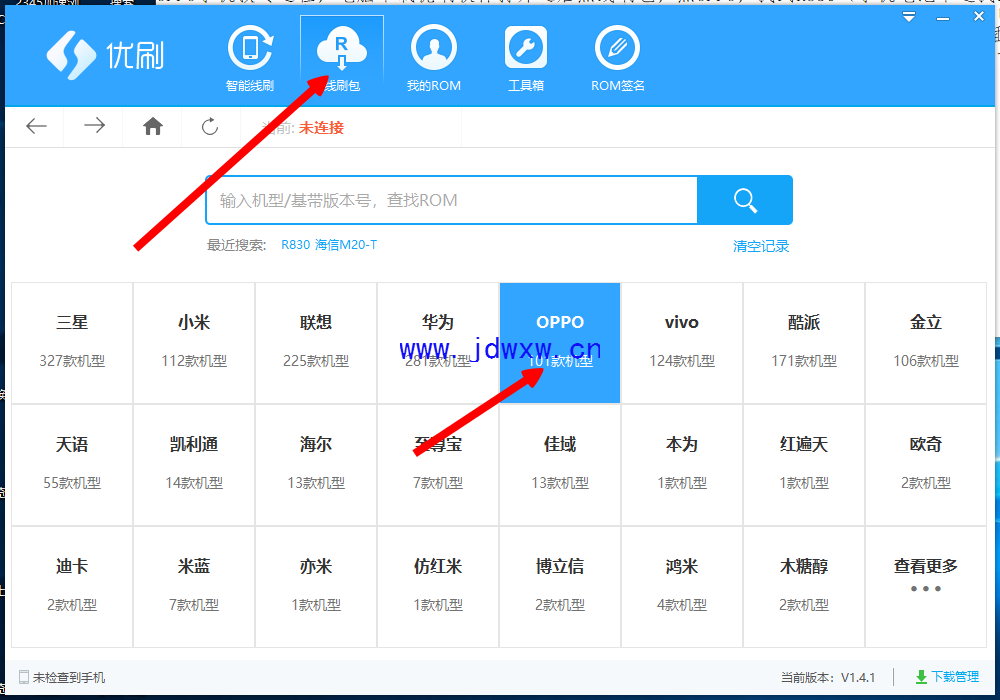Click the 优刷 logo
This screenshot has height=700, width=1000.
click(105, 55)
